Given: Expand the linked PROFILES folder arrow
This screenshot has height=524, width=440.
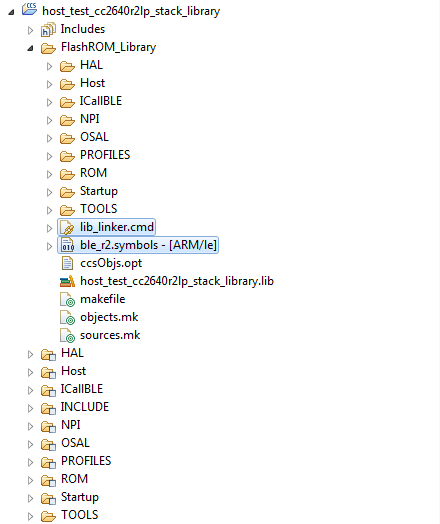Looking at the screenshot, I should pos(30,463).
